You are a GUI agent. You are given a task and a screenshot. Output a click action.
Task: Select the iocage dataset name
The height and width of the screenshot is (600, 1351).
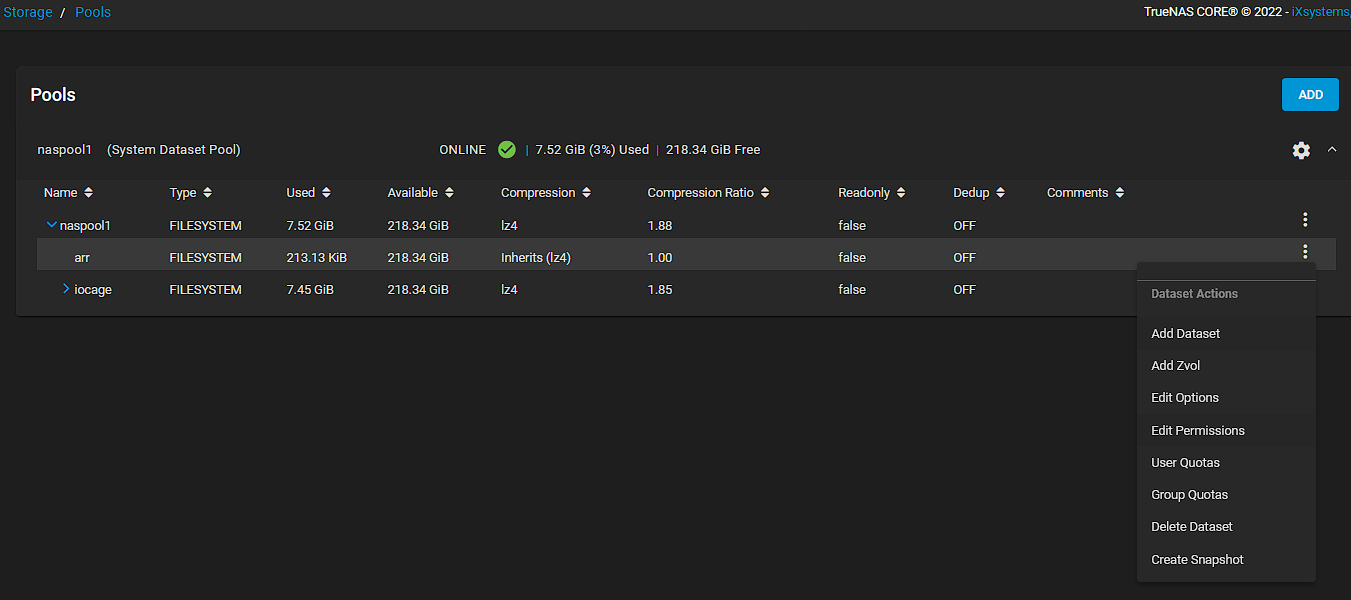pyautogui.click(x=93, y=290)
